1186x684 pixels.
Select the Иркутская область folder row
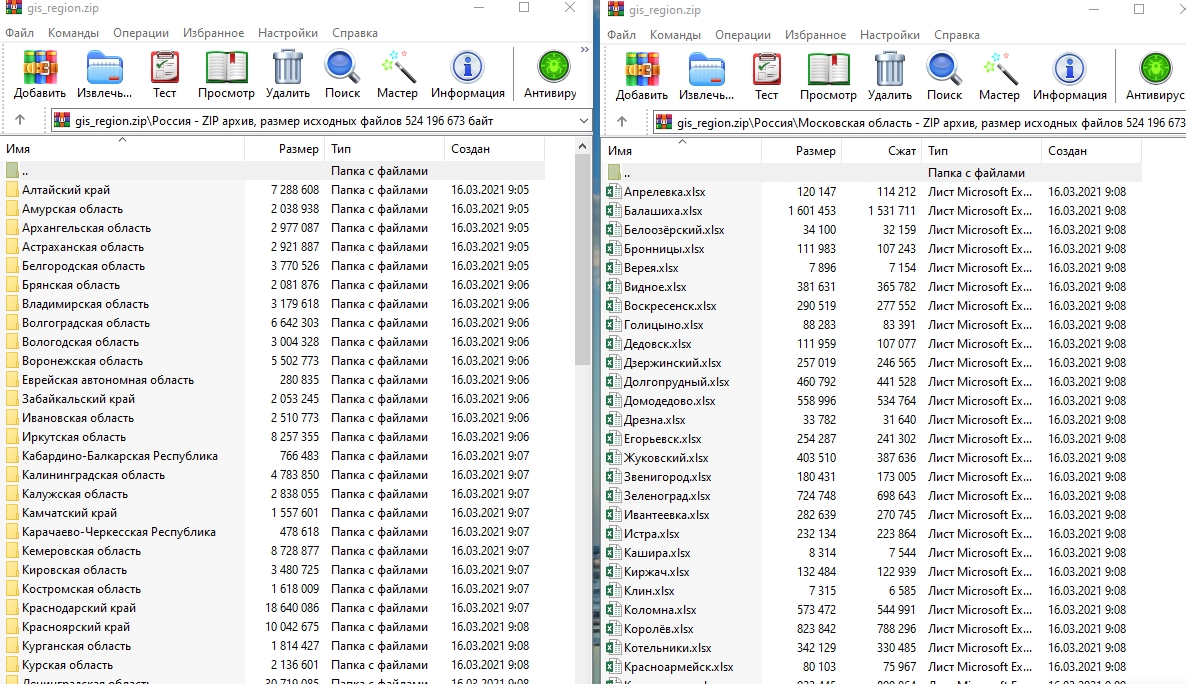(x=273, y=437)
